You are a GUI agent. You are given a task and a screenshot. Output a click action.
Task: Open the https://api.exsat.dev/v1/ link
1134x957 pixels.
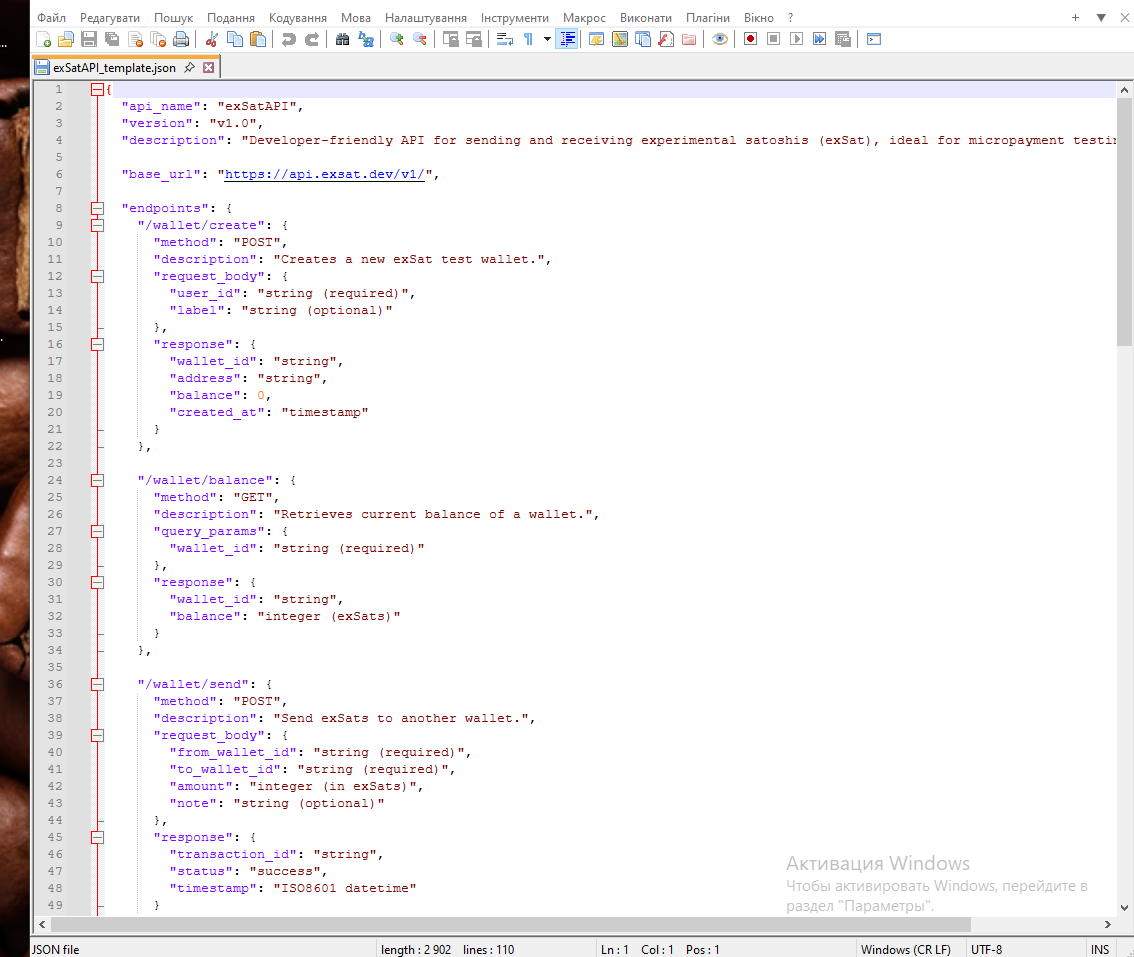tap(324, 174)
